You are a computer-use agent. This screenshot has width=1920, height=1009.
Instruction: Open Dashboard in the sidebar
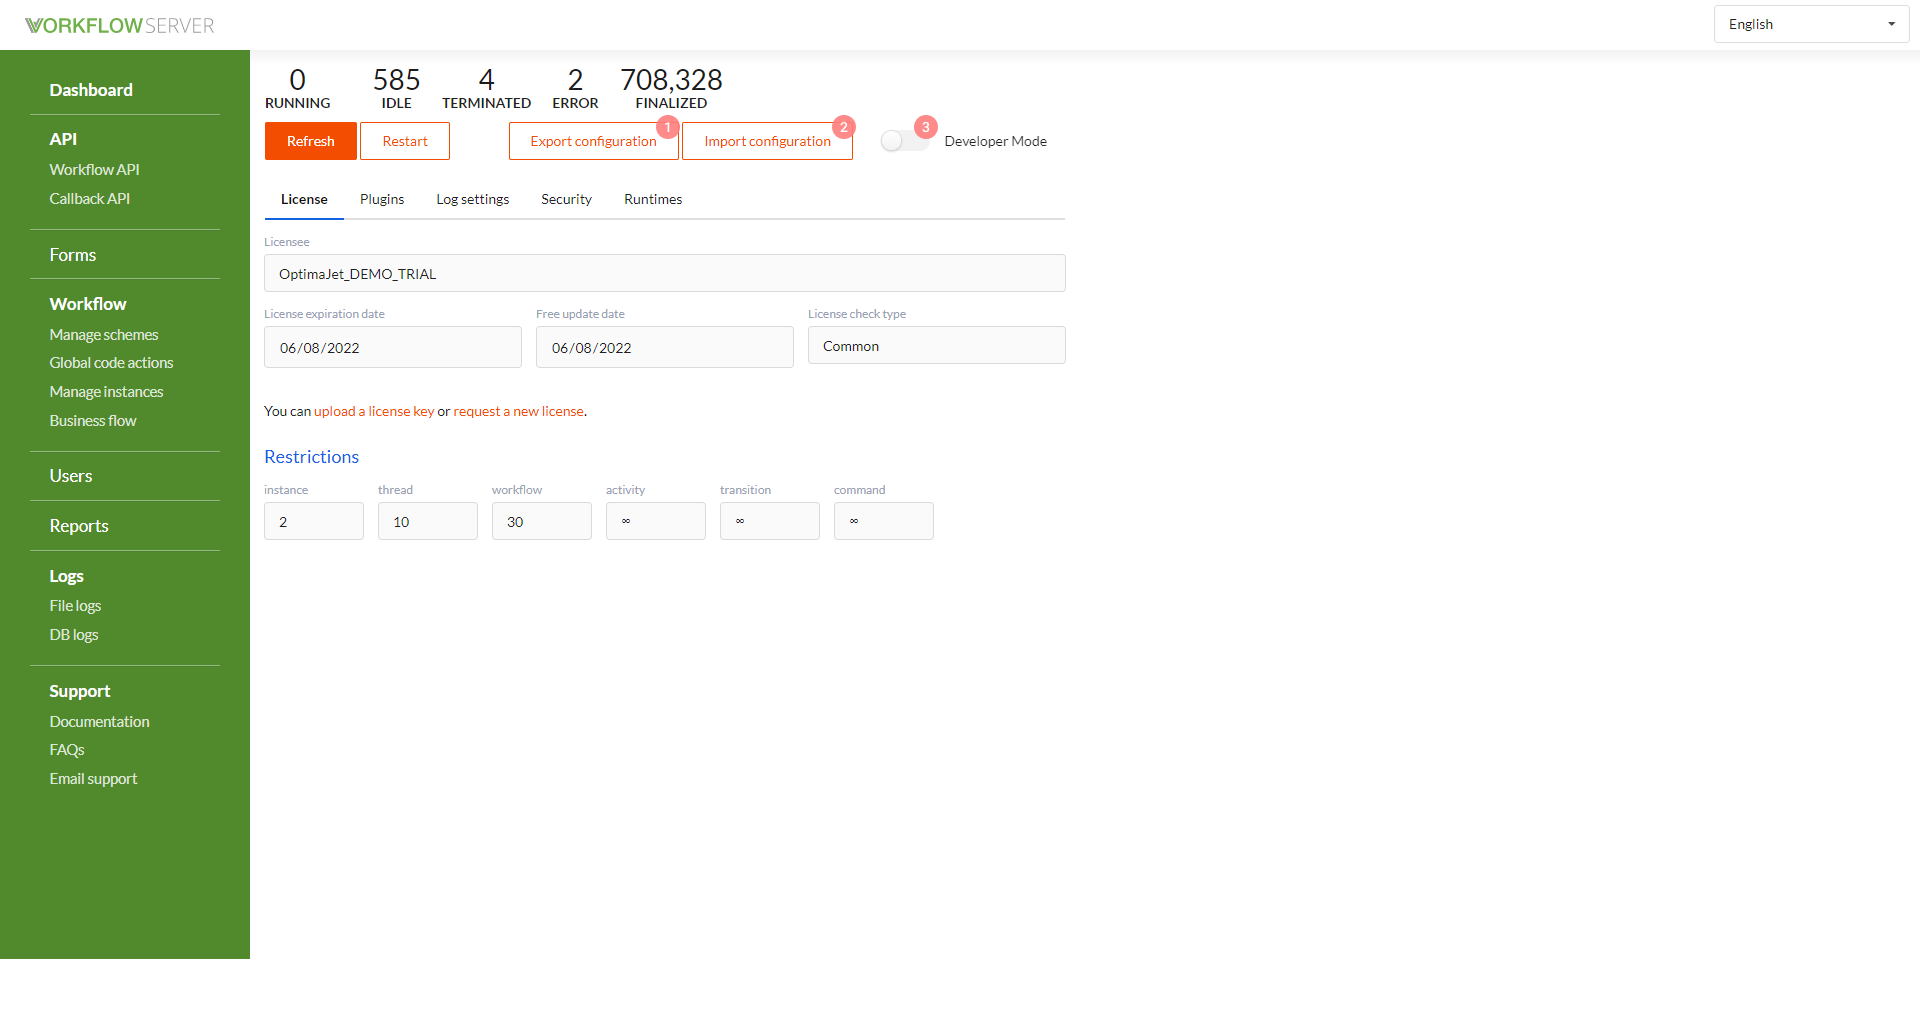coord(91,90)
